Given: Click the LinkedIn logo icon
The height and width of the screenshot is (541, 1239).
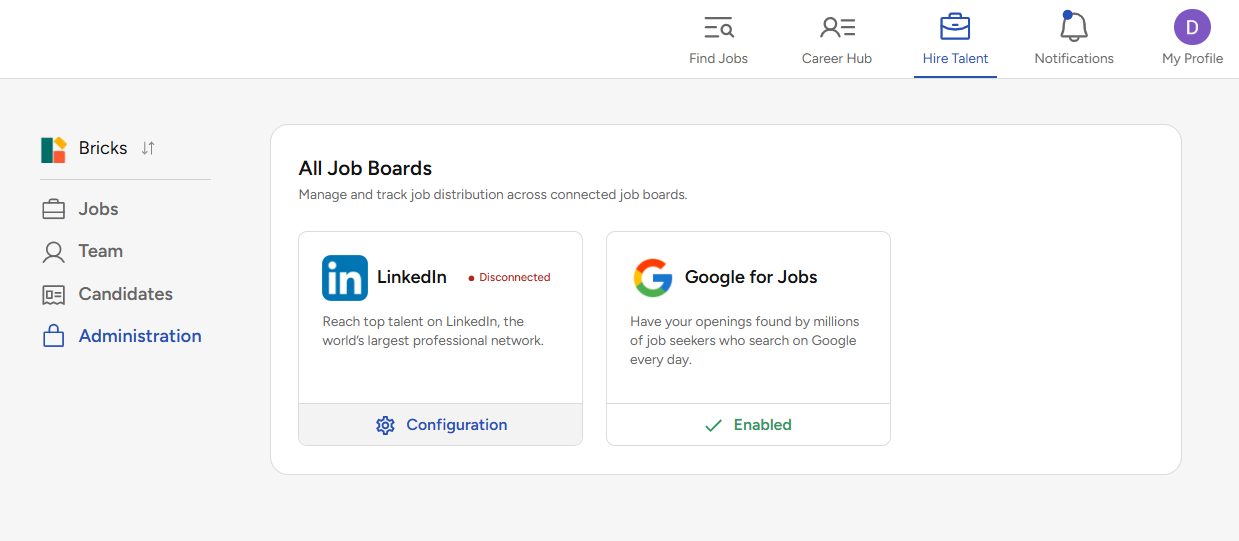Looking at the screenshot, I should (x=345, y=278).
